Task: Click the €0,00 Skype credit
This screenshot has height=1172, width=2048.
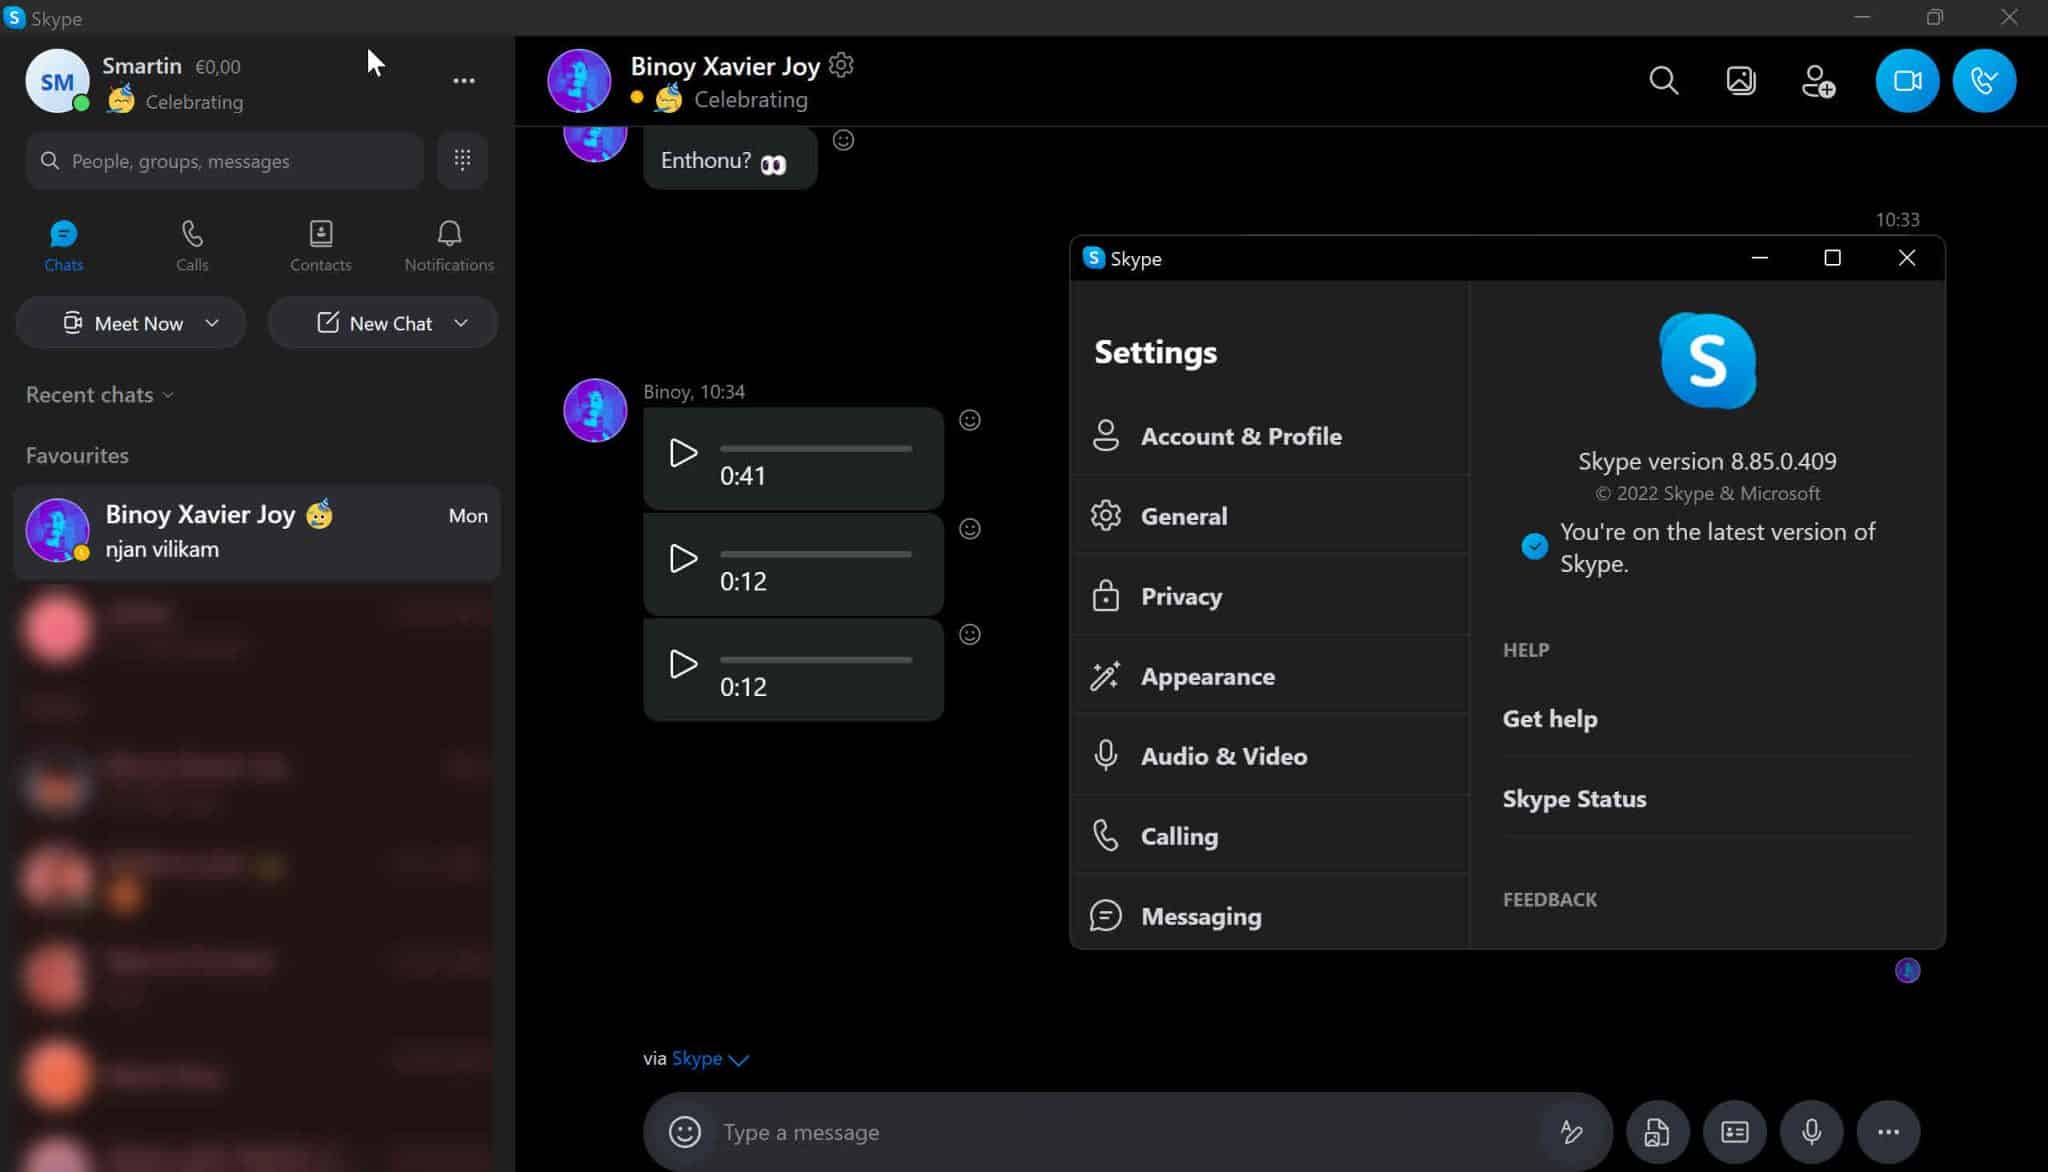Action: [x=218, y=67]
